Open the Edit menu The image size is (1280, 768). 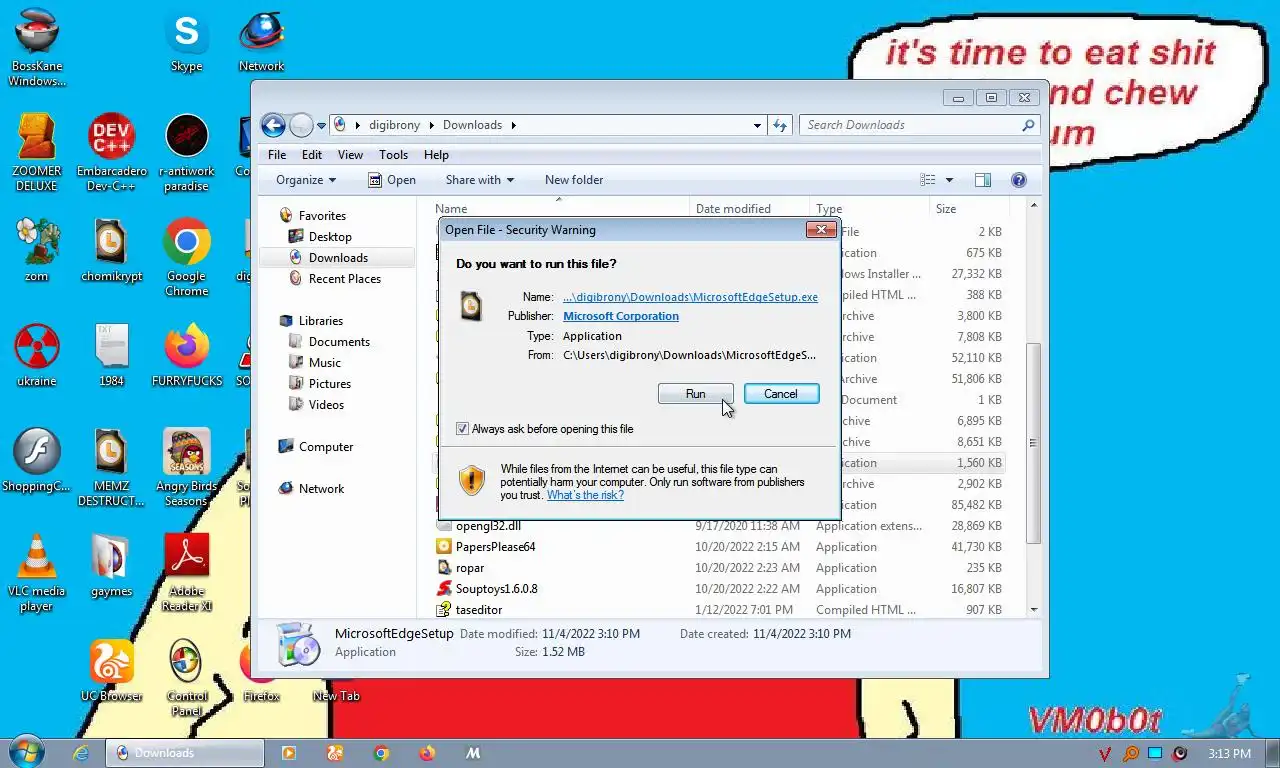point(312,155)
